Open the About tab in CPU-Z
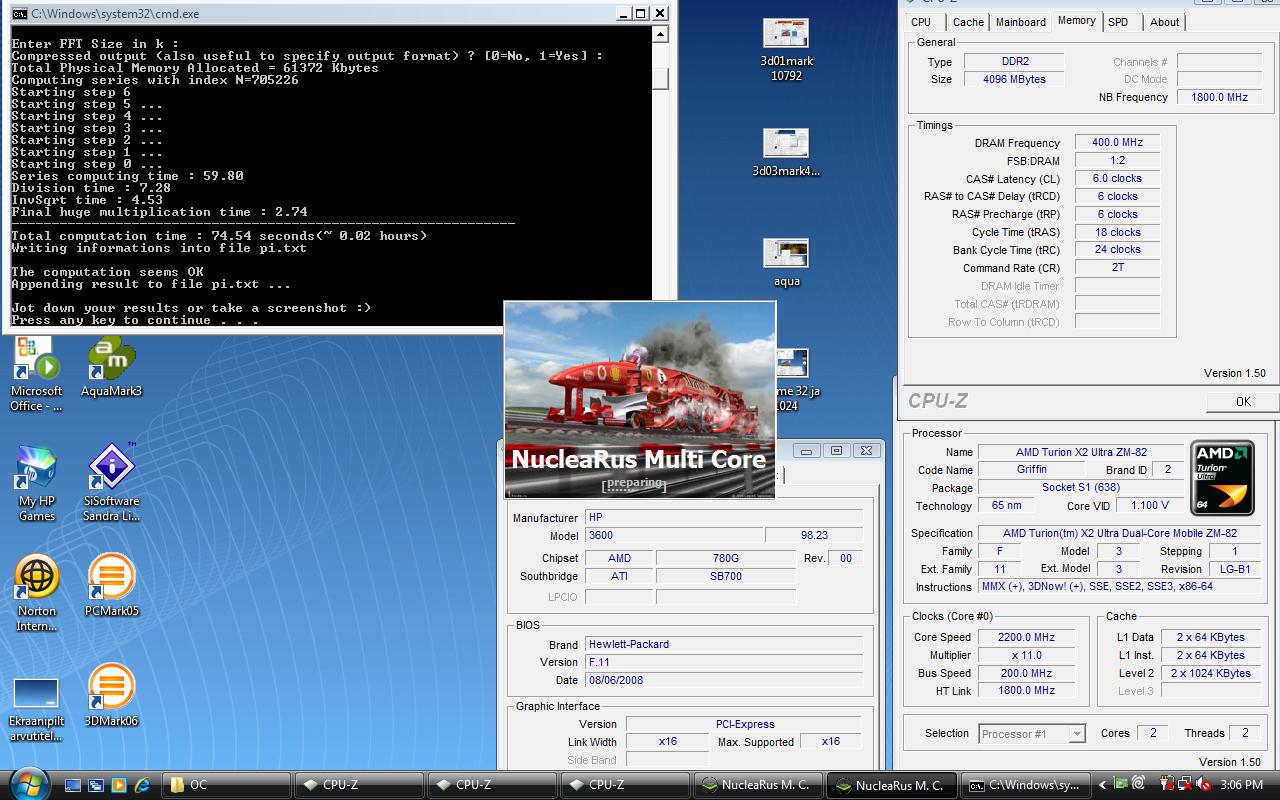Image resolution: width=1280 pixels, height=800 pixels. point(1164,22)
